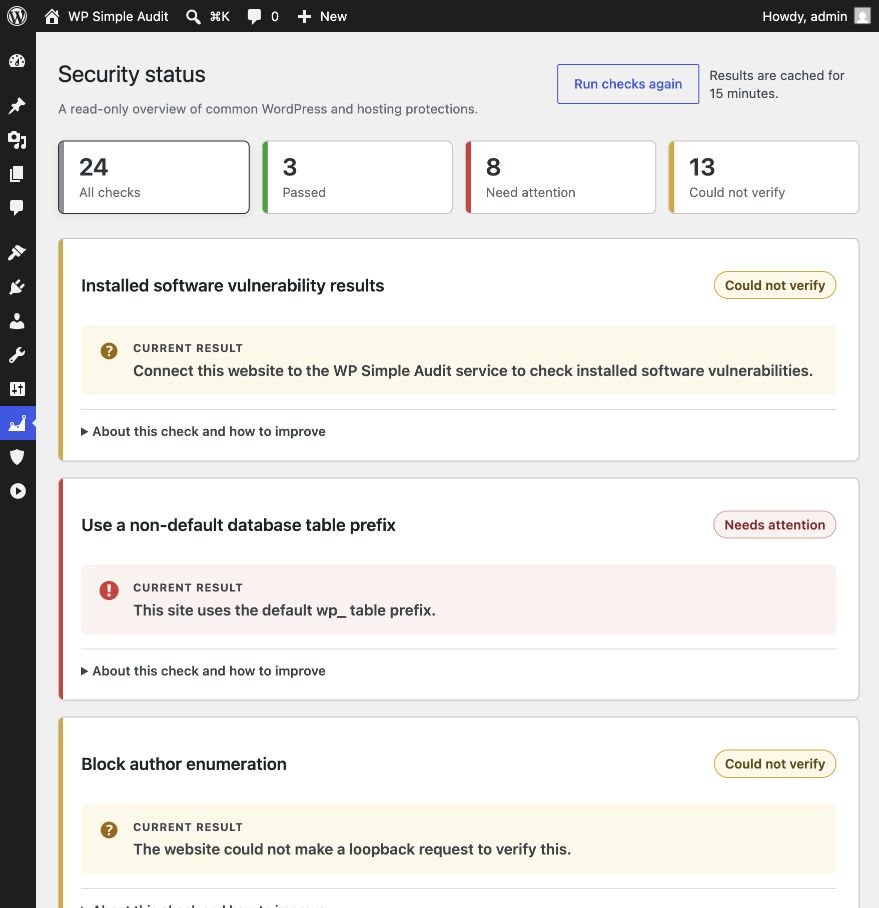Open the comments bubble in admin bar
Screen dimensions: 879x908
point(254,16)
